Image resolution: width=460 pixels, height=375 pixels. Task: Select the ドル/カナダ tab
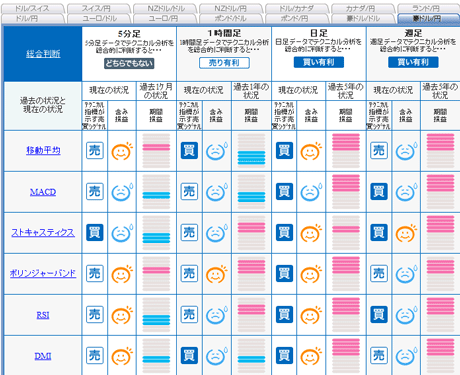(297, 8)
